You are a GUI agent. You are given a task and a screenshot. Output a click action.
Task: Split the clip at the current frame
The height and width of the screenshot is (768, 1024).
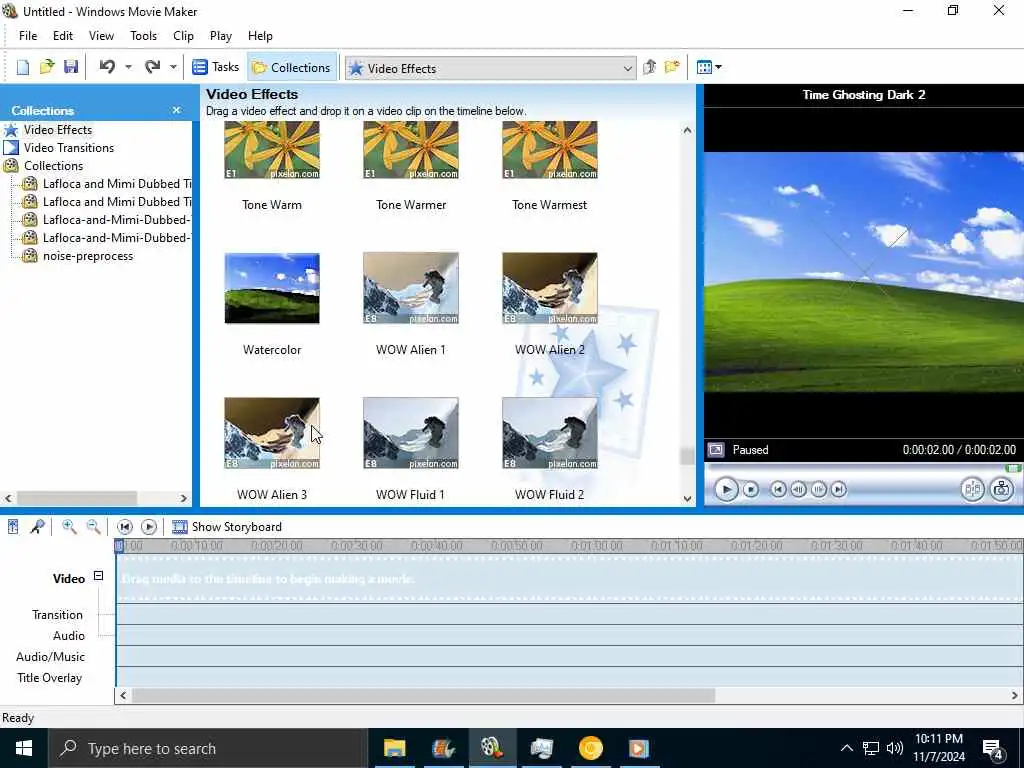coord(972,488)
